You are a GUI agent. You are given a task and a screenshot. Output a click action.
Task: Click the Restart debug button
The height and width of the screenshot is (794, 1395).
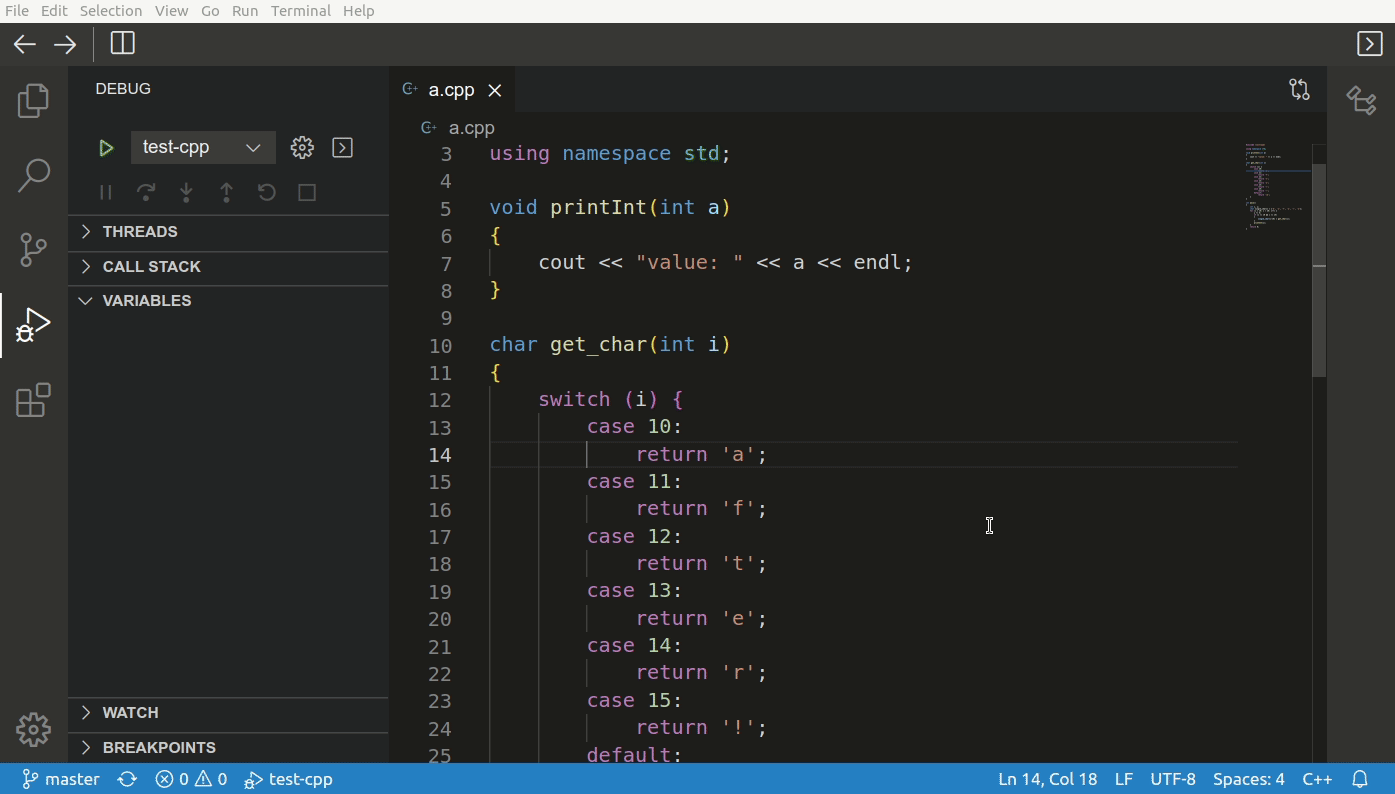[x=266, y=192]
